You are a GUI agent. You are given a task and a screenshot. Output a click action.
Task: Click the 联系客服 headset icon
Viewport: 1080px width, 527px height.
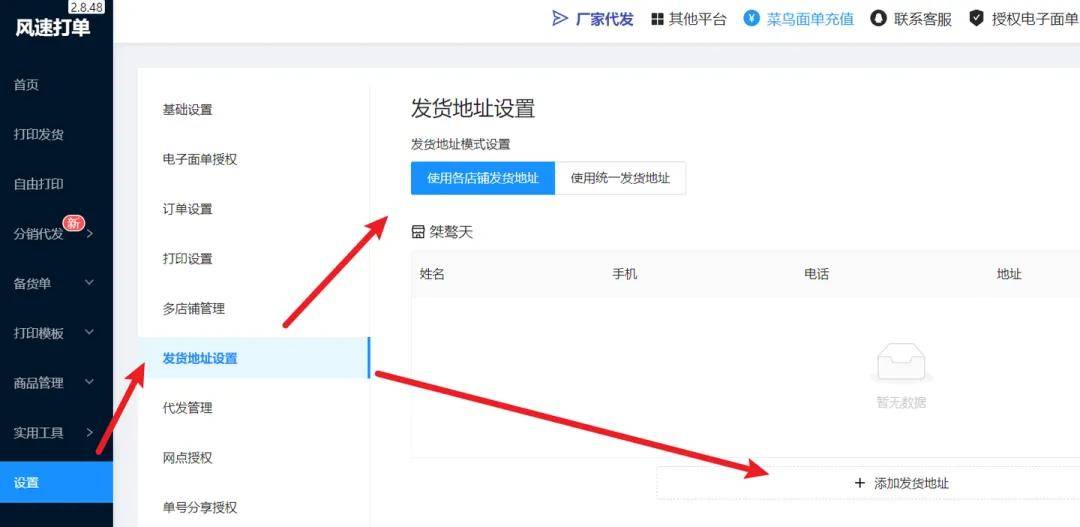[x=878, y=19]
